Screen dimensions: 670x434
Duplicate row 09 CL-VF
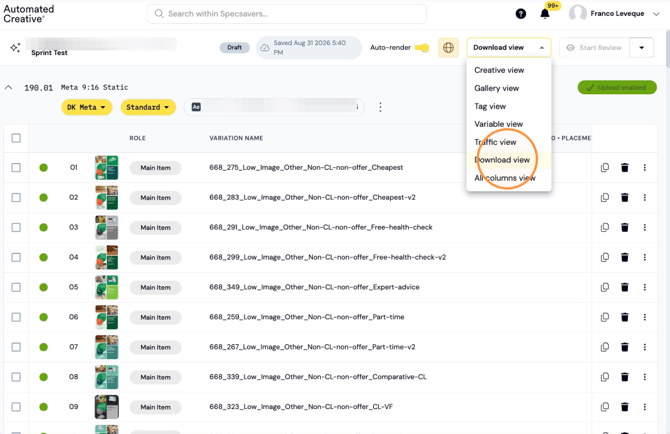tap(605, 407)
